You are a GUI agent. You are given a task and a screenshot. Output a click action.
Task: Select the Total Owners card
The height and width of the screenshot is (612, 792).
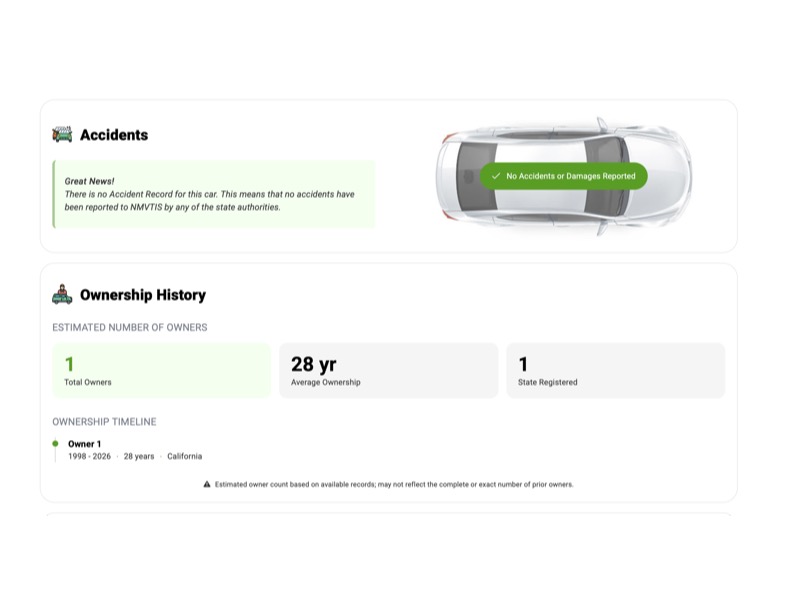click(162, 371)
